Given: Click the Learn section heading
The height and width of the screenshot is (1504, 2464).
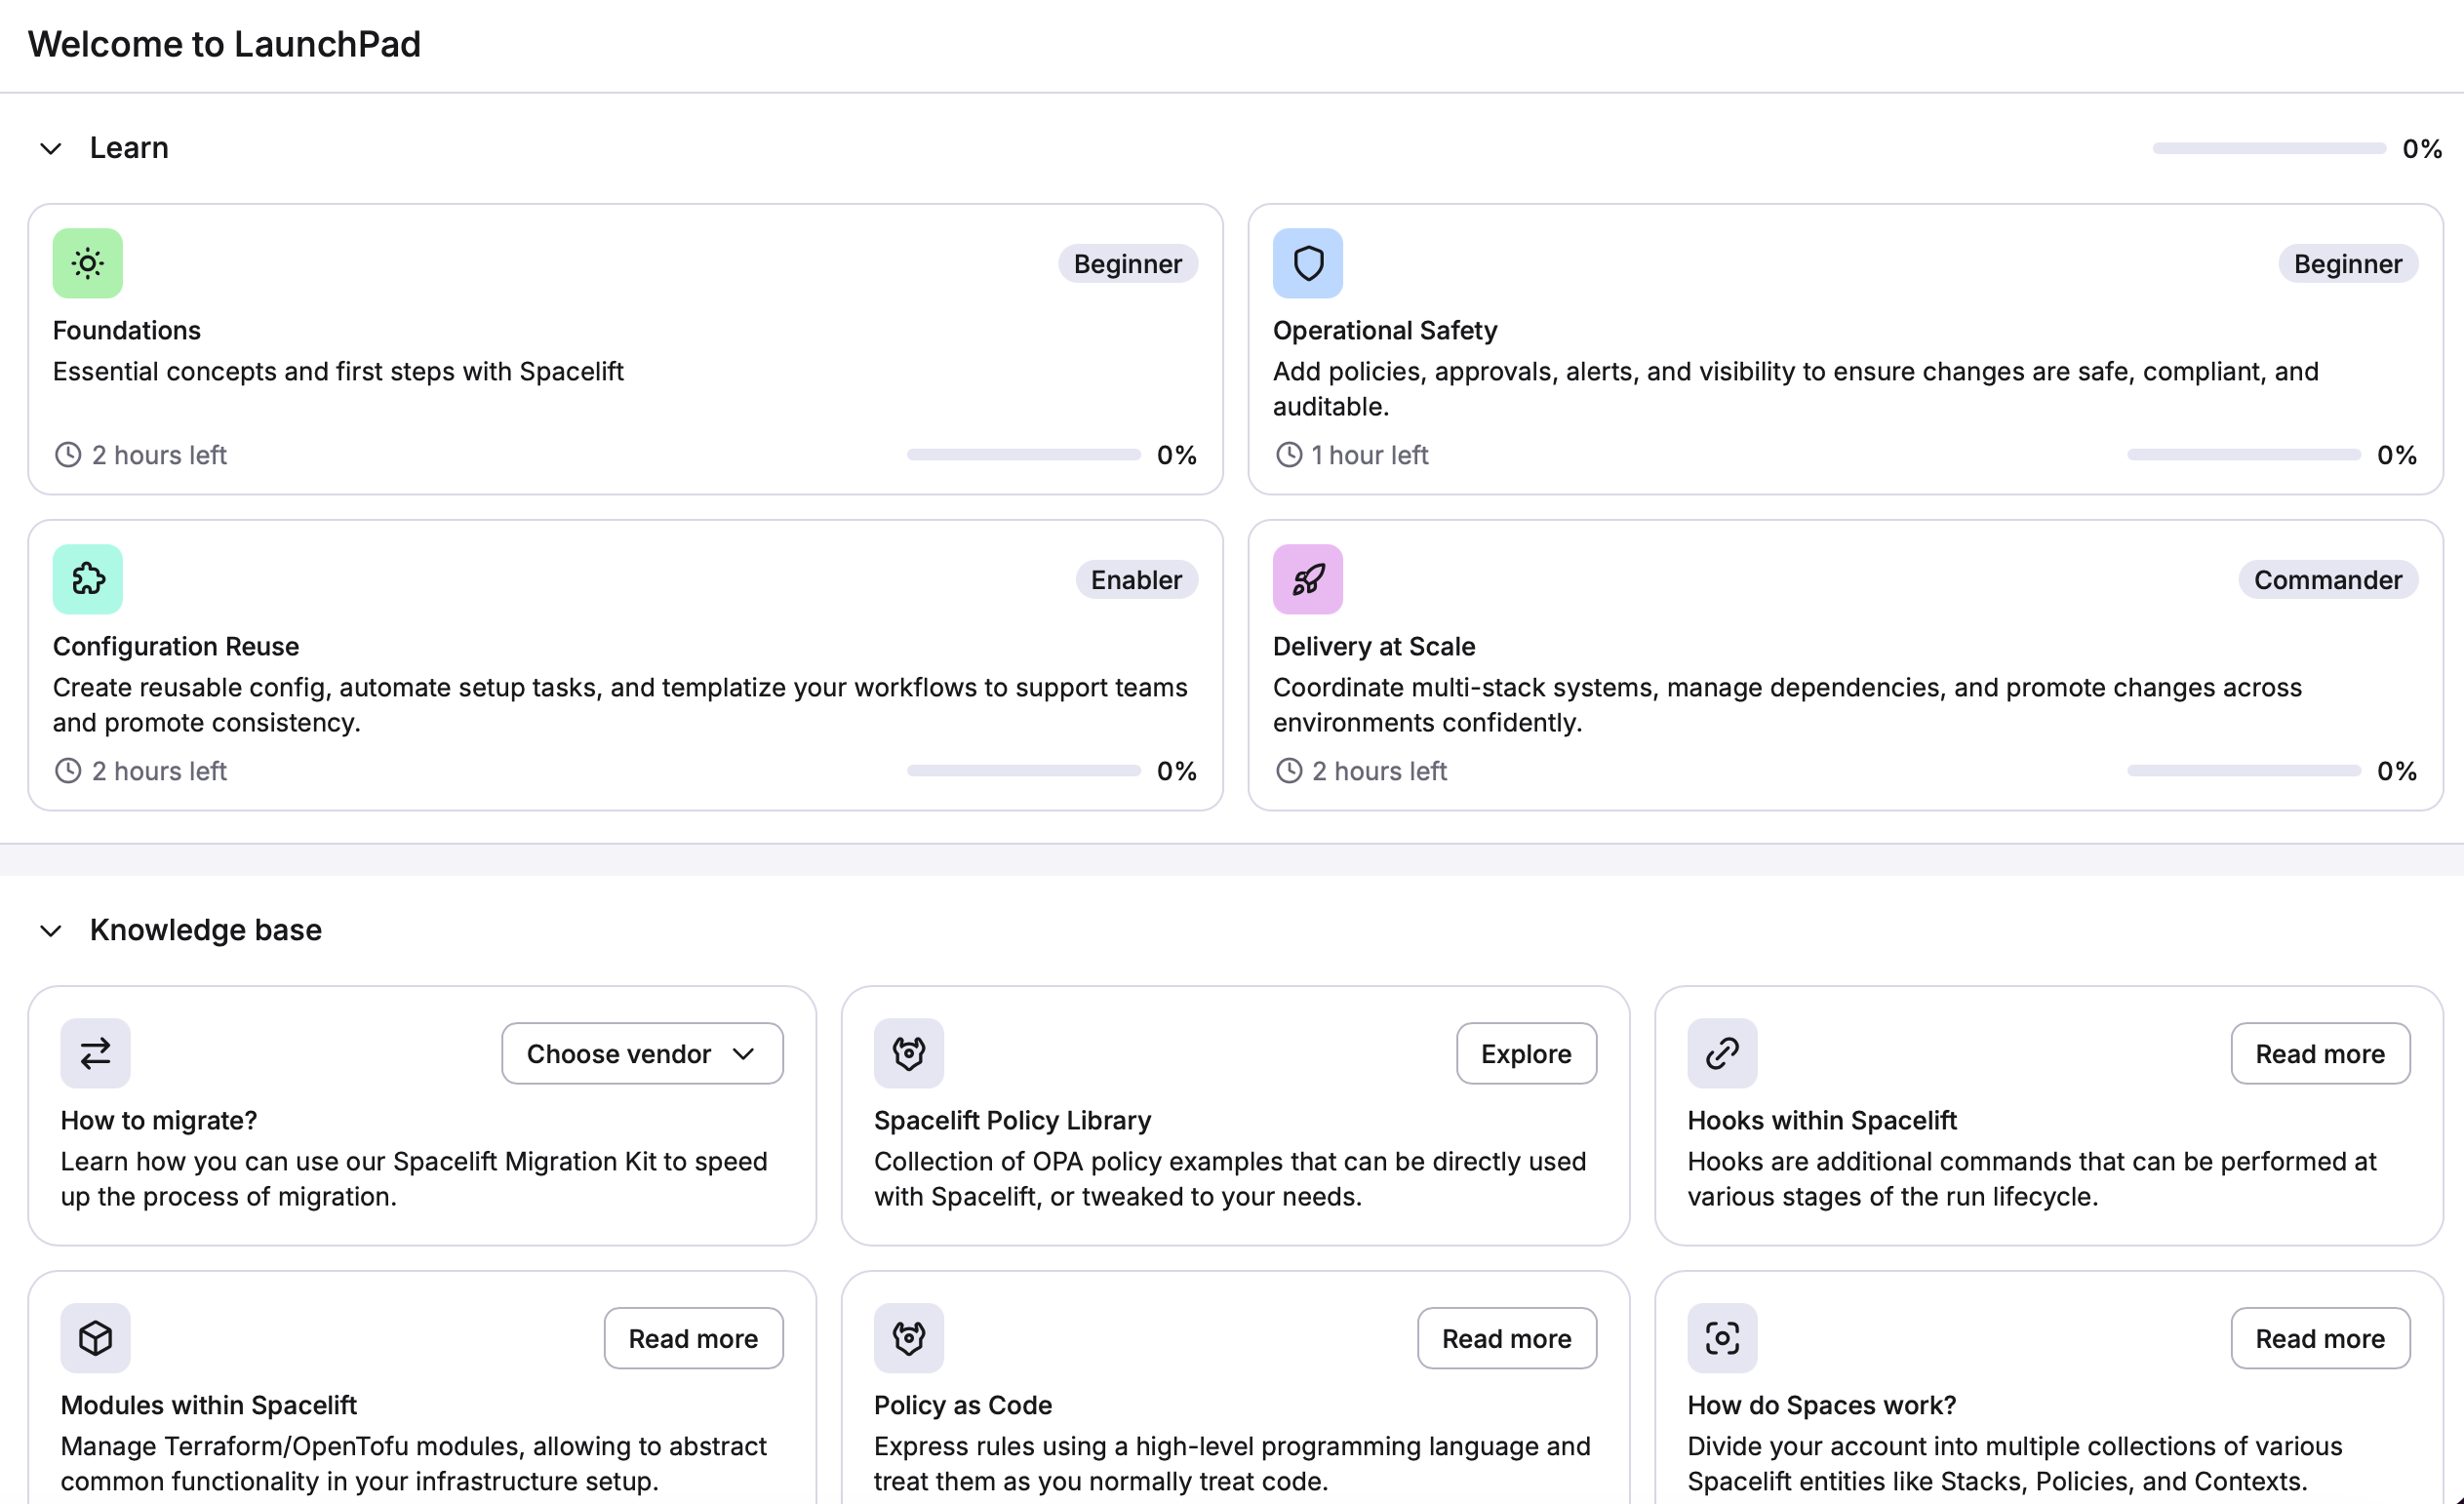Looking at the screenshot, I should [x=129, y=148].
